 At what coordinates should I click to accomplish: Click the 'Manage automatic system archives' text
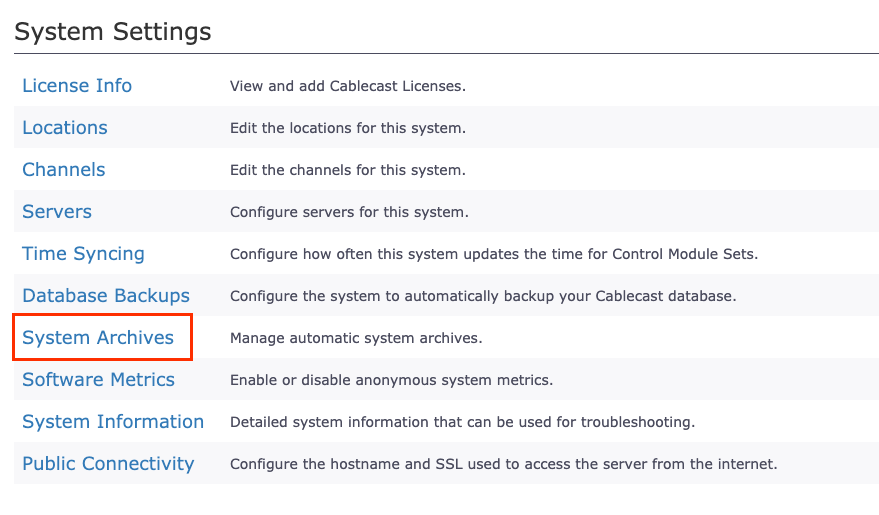pyautogui.click(x=356, y=339)
